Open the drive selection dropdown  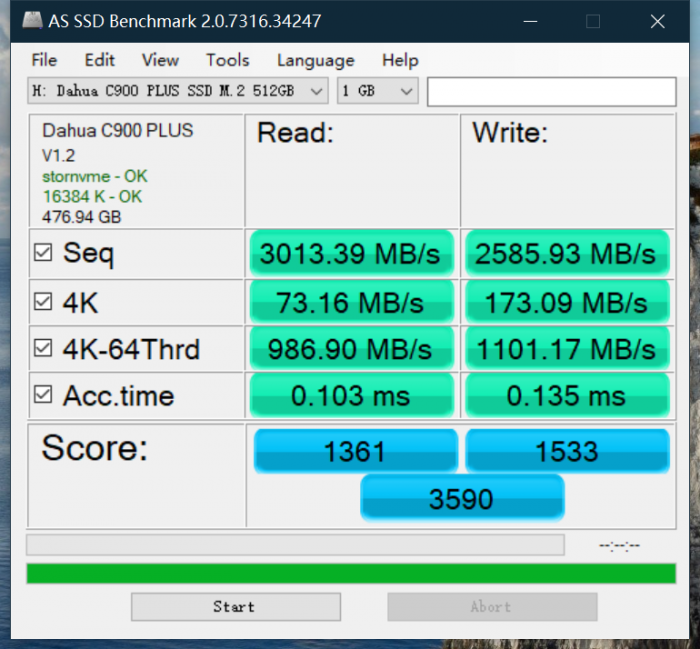178,91
